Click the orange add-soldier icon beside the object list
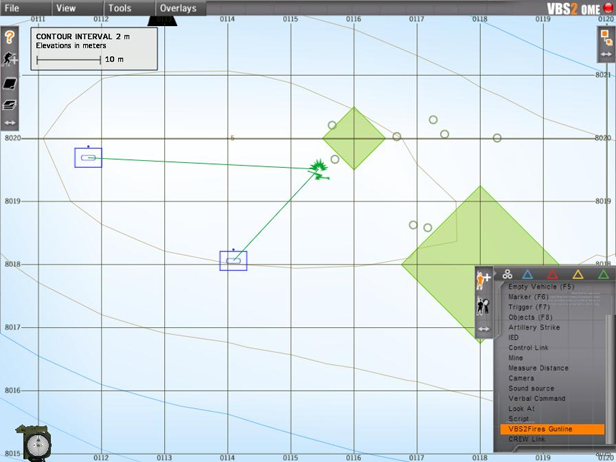The width and height of the screenshot is (616, 462). (483, 280)
